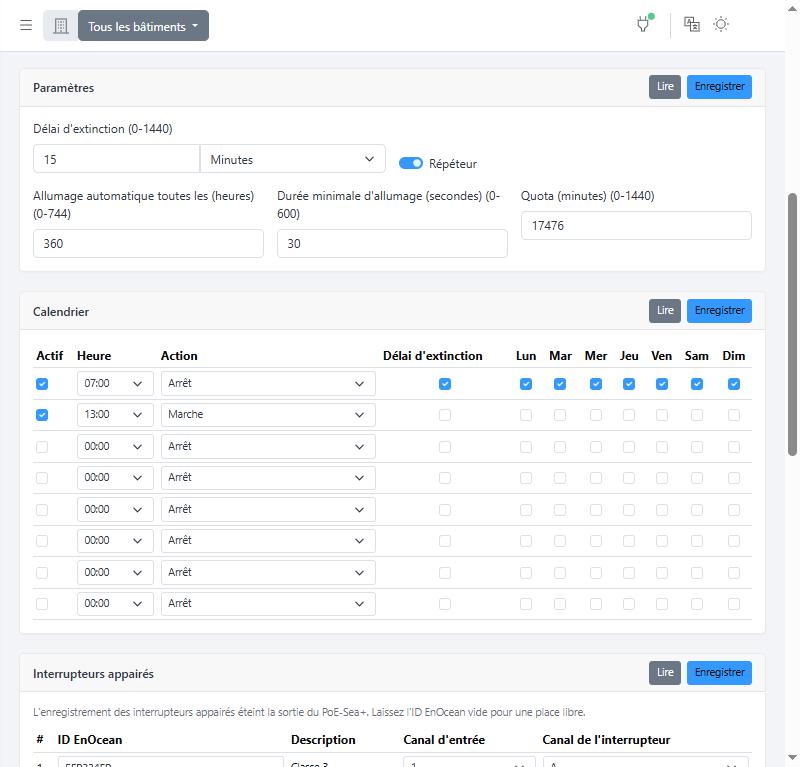Uncheck Actif for the 13:00 row
Viewport: 800px width, 767px height.
tap(42, 415)
